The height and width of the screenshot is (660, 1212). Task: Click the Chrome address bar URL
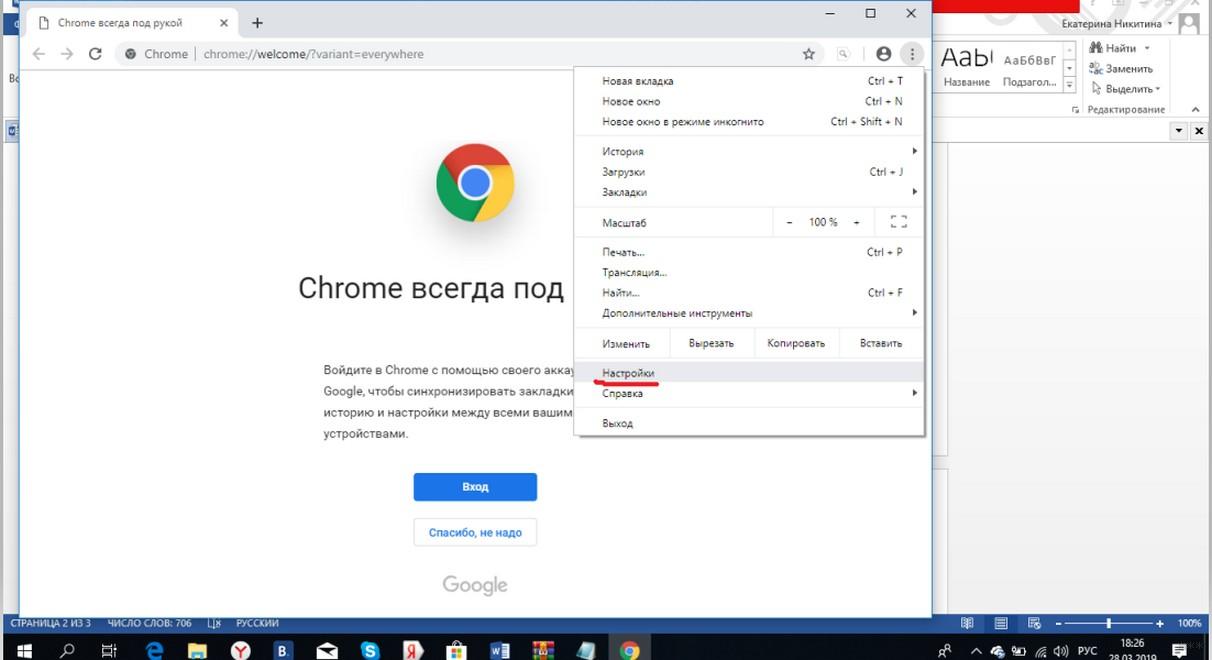(313, 54)
